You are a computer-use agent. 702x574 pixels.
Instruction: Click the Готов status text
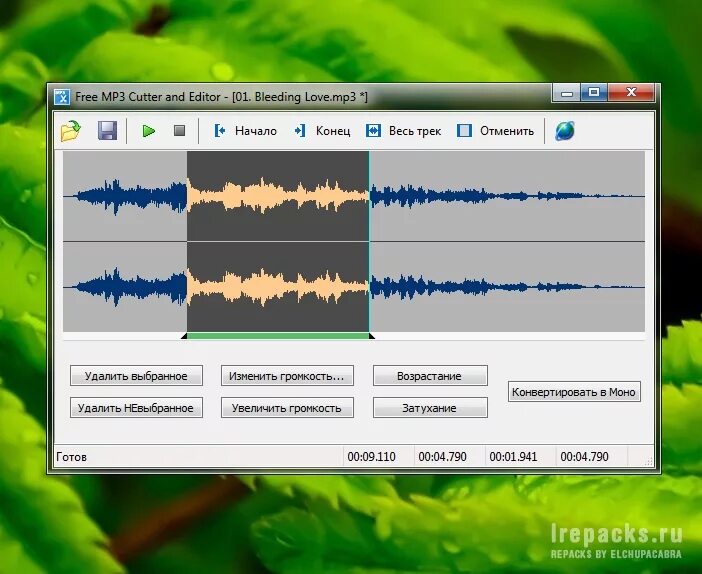pyautogui.click(x=72, y=457)
